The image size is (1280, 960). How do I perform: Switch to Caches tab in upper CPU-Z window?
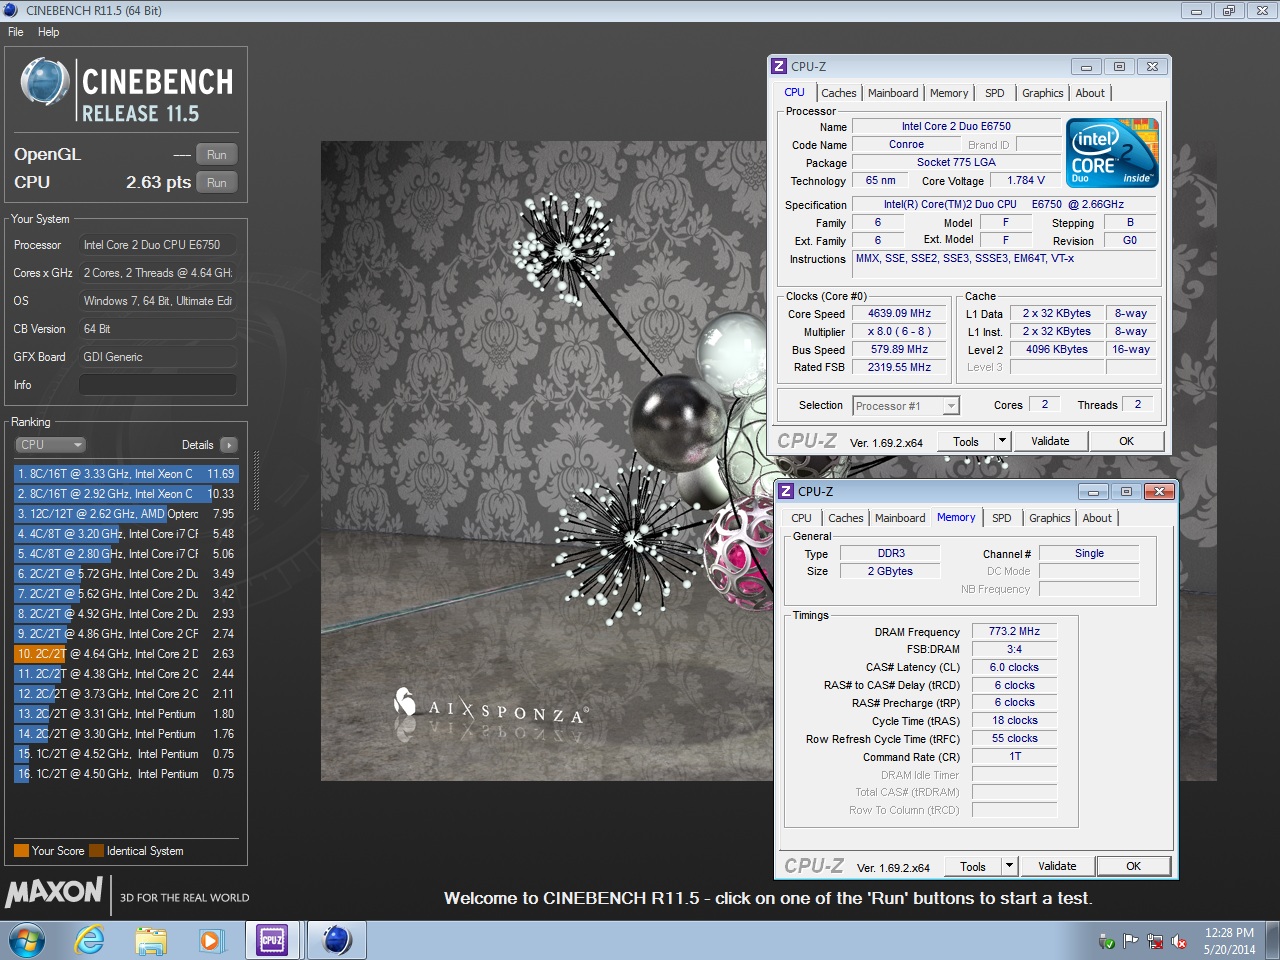click(x=839, y=93)
